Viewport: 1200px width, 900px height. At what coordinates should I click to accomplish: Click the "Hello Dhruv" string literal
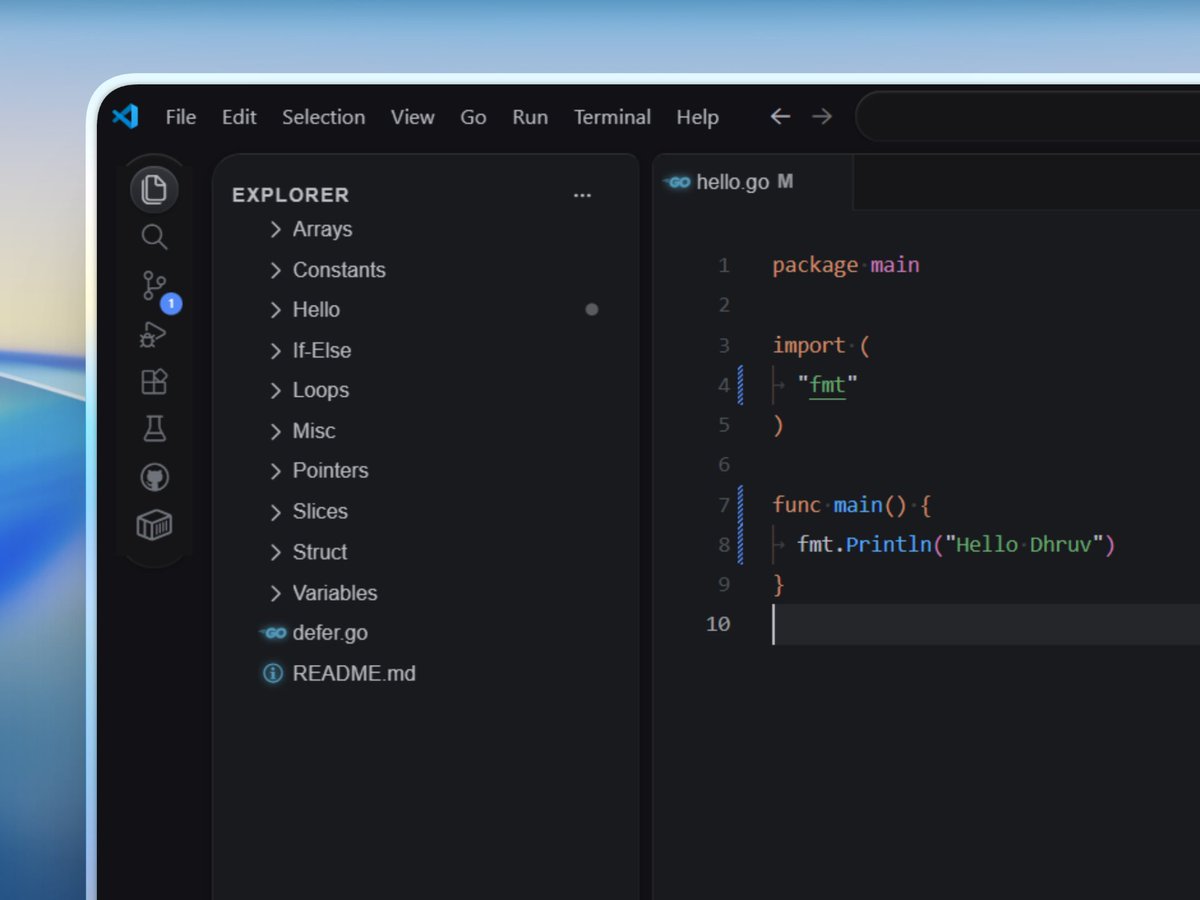(1023, 545)
